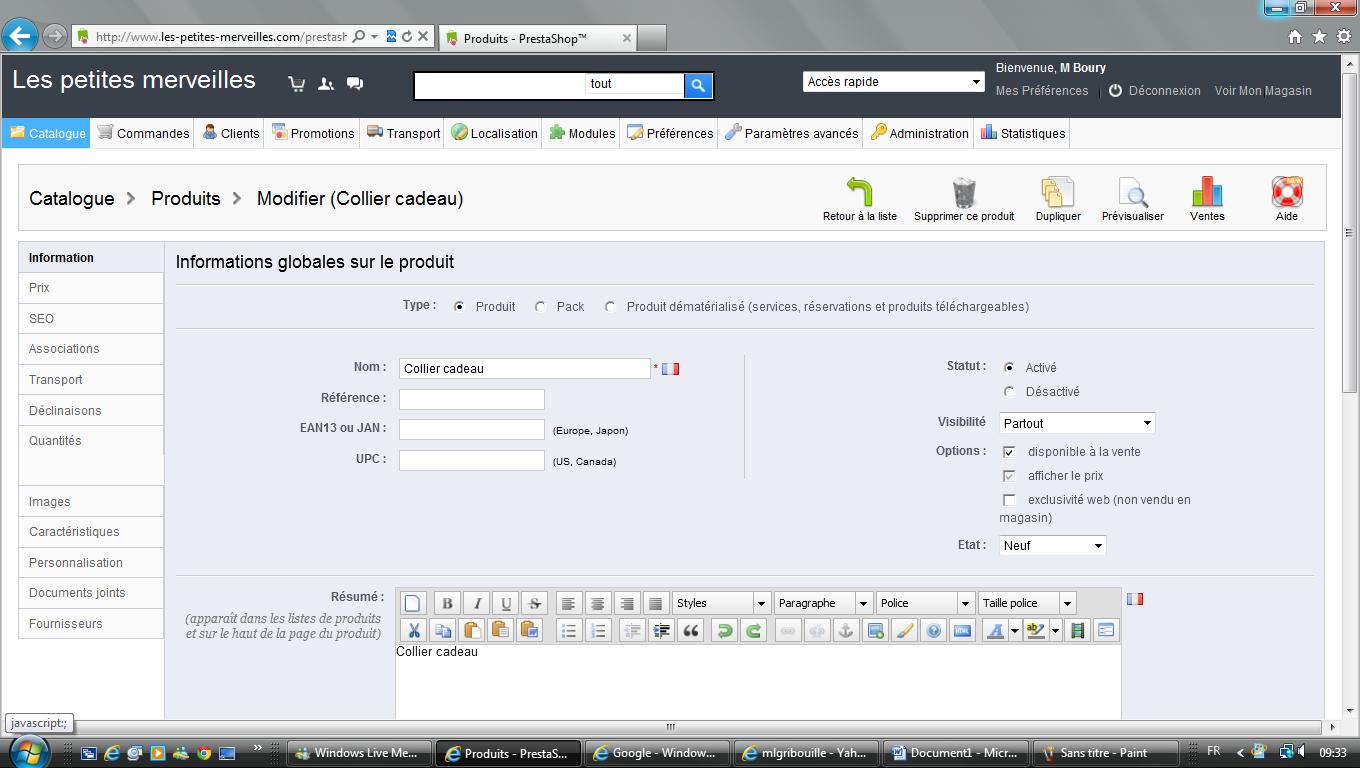The image size is (1360, 768).
Task: Select the Produit type radio button
Action: point(459,307)
